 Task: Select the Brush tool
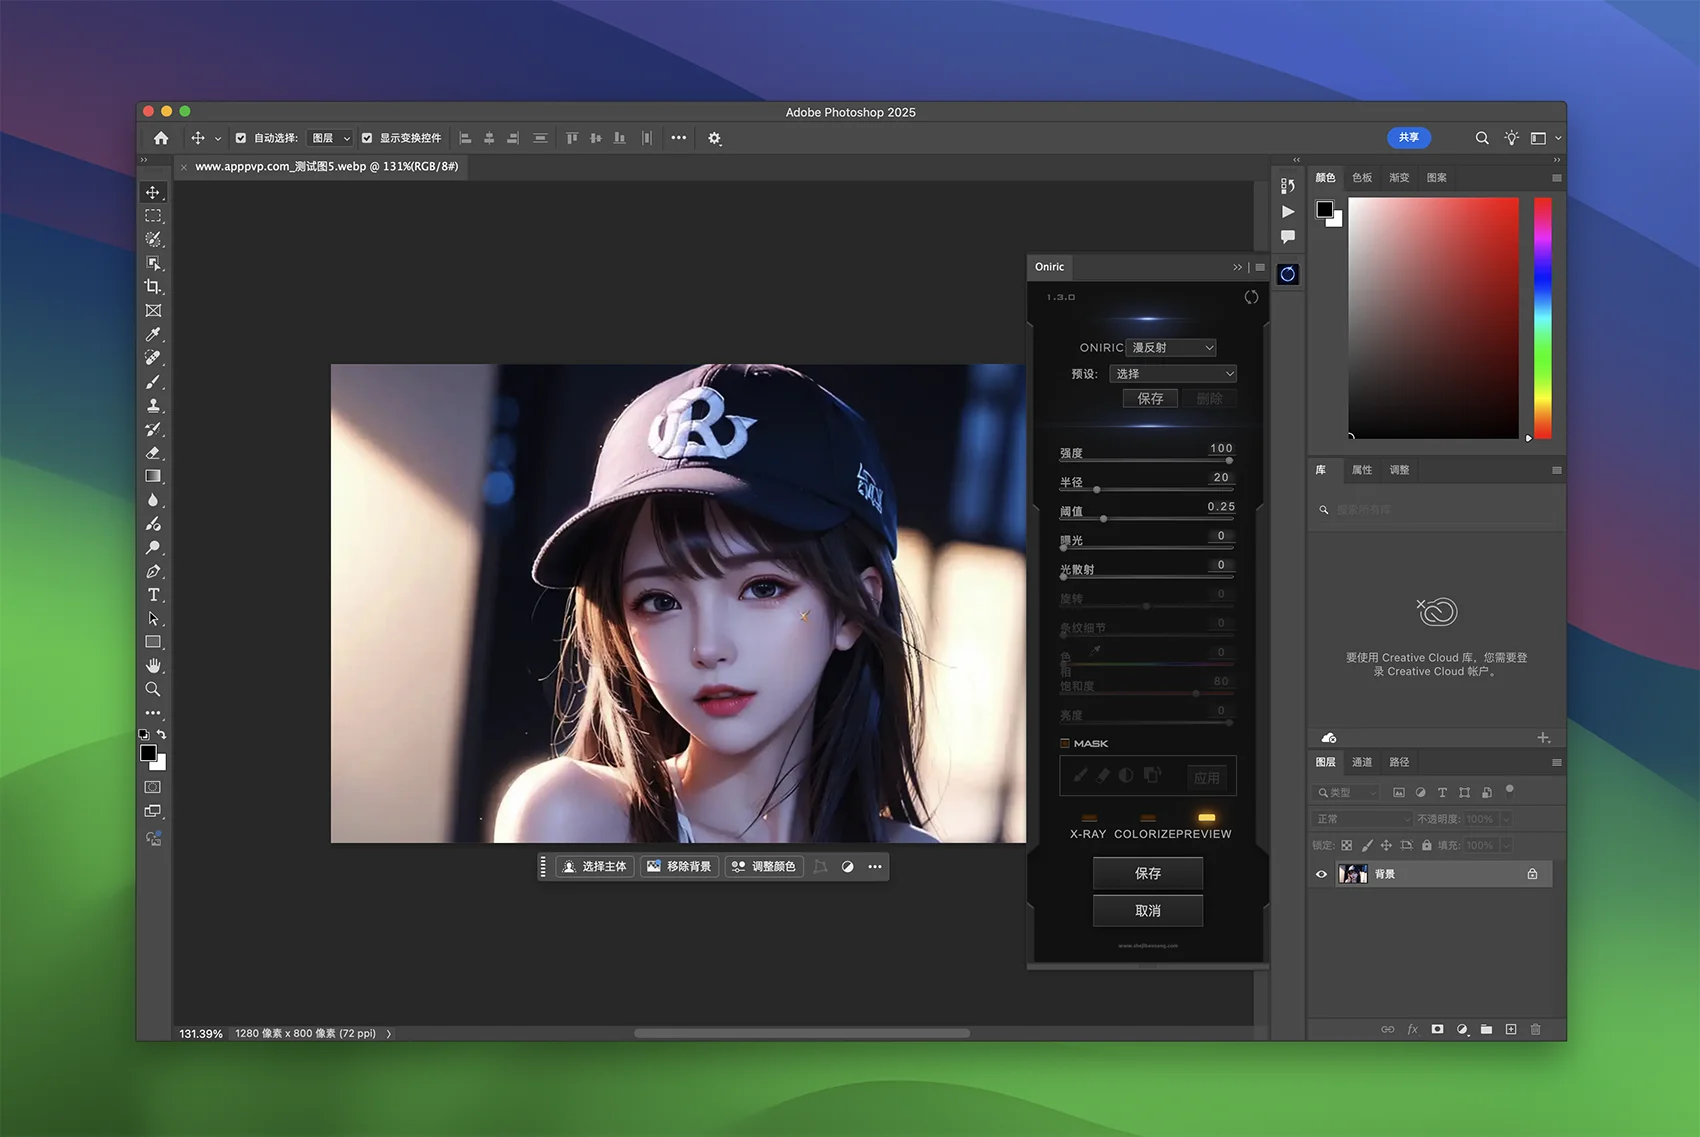(153, 382)
